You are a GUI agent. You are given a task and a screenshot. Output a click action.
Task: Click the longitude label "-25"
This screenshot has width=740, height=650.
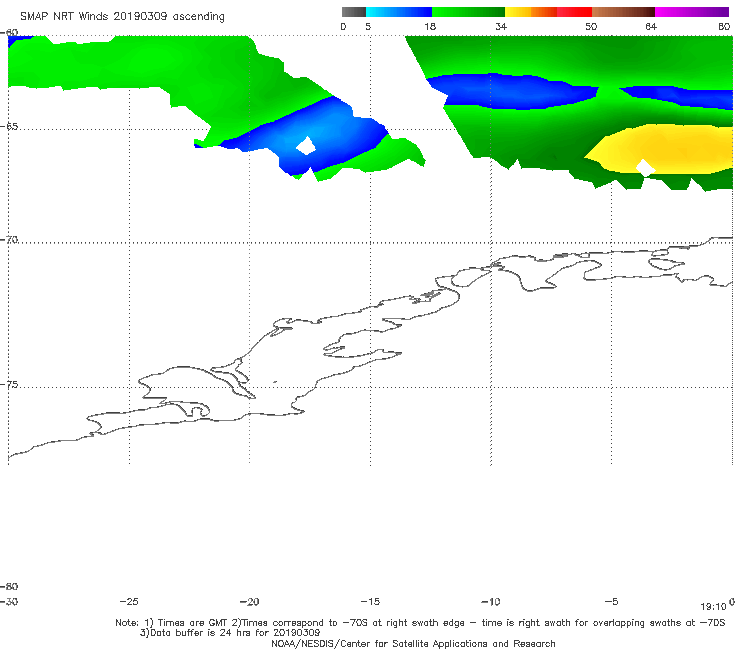click(129, 601)
